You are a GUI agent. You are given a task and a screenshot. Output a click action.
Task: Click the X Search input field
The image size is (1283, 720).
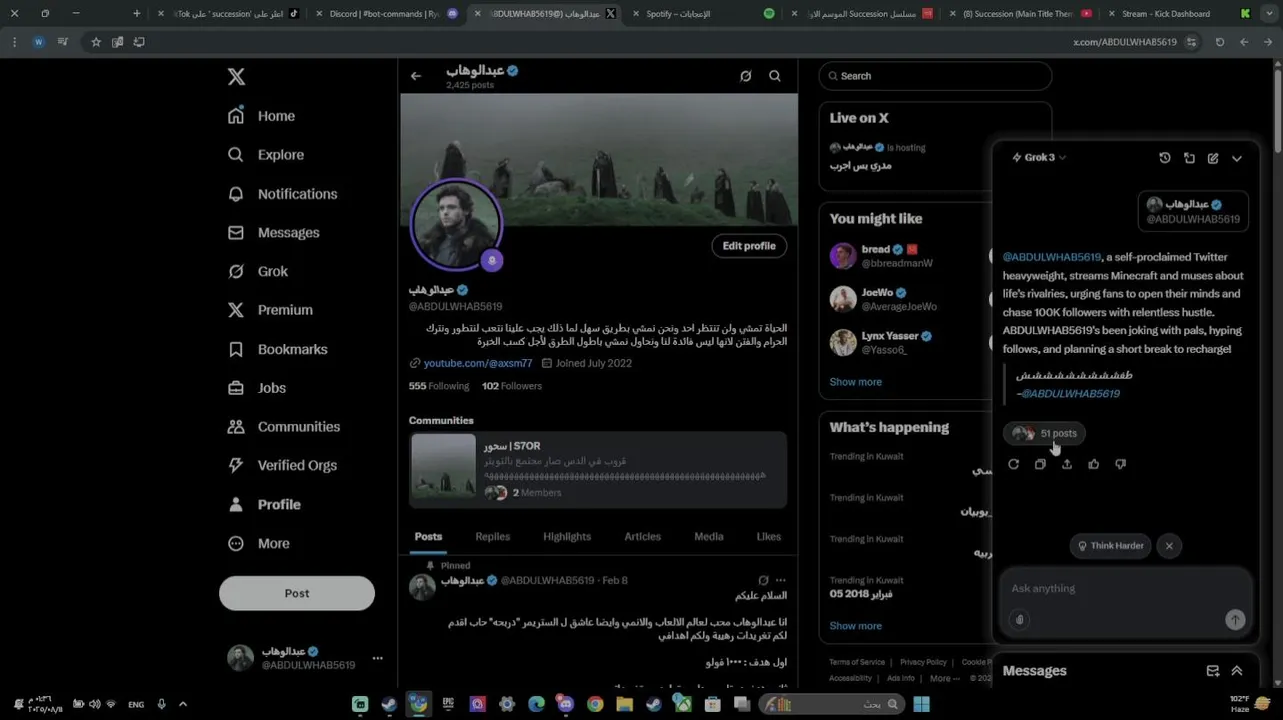click(x=935, y=76)
